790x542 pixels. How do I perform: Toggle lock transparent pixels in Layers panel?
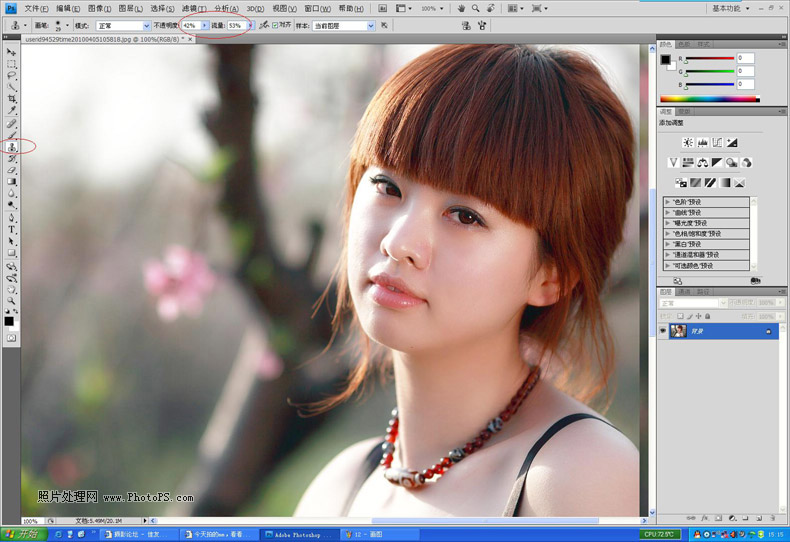pos(680,316)
